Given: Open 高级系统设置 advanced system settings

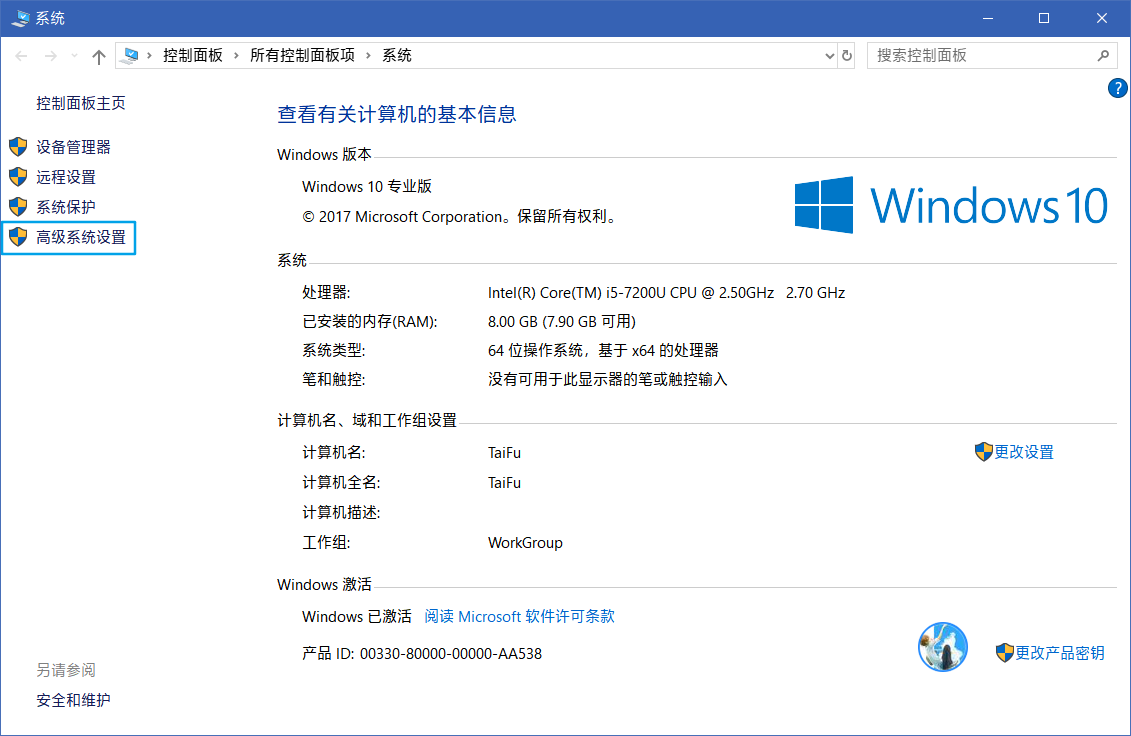Looking at the screenshot, I should 81,237.
